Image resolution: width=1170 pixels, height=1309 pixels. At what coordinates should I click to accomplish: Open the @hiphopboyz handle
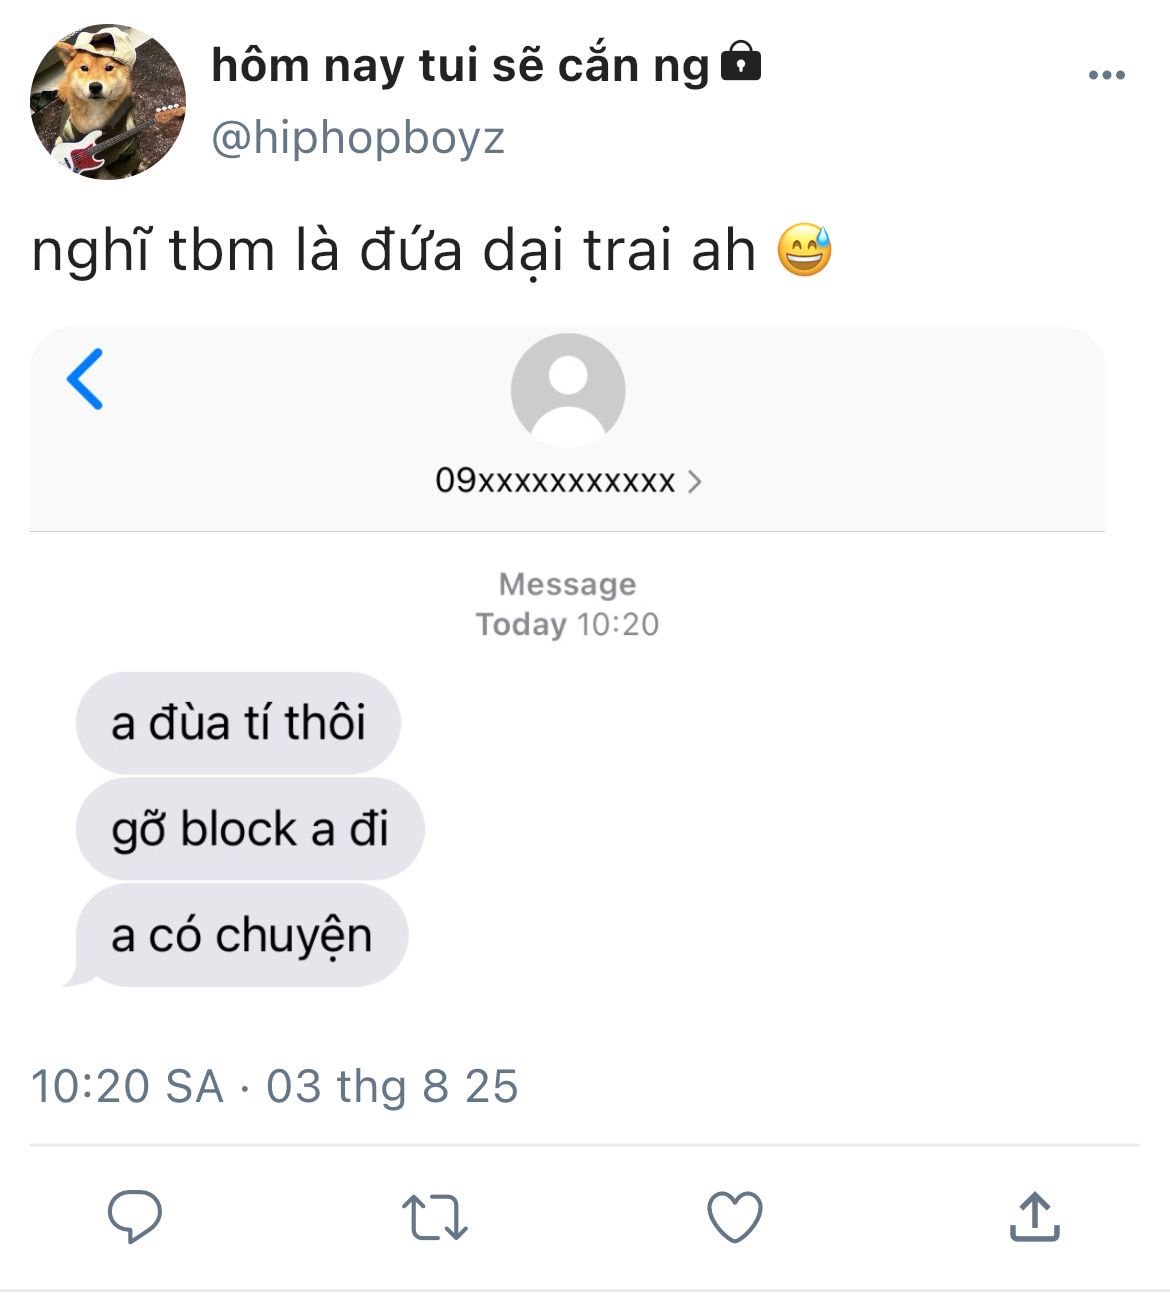tap(358, 138)
